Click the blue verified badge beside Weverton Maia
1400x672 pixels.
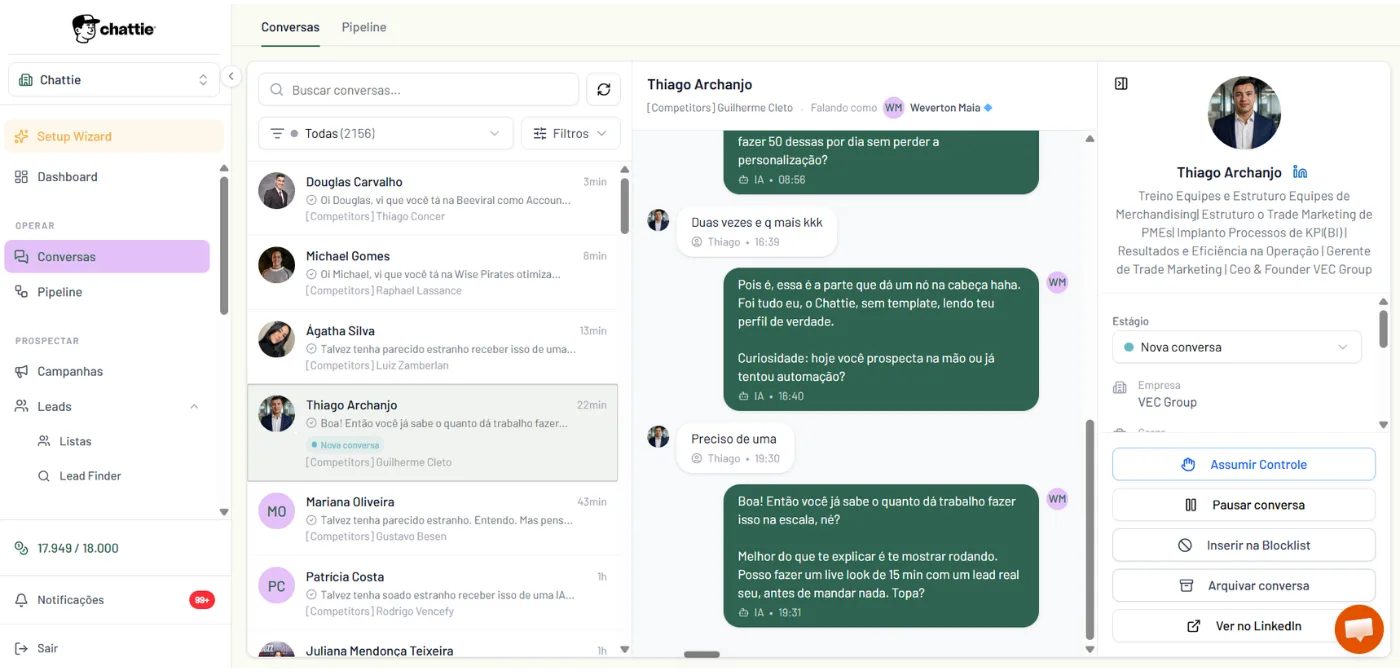pos(988,108)
